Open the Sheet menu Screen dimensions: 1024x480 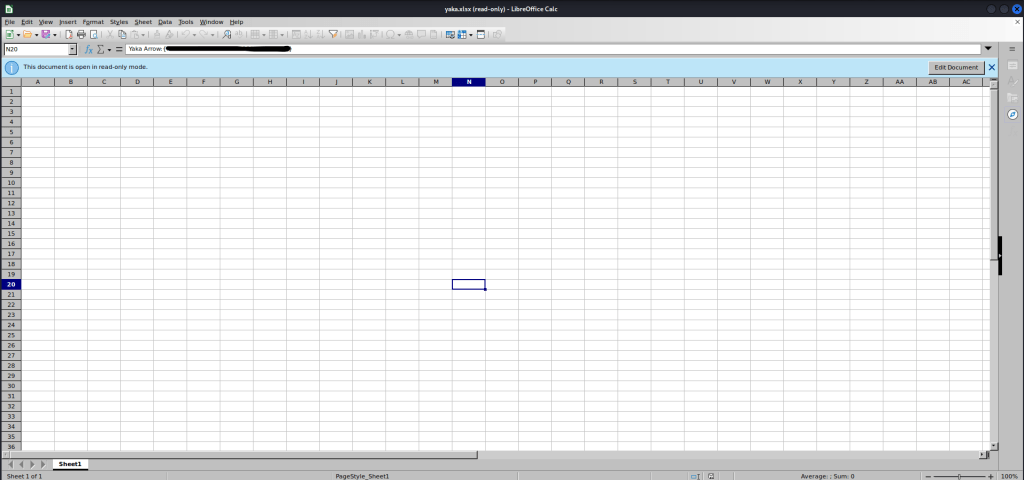(x=143, y=21)
